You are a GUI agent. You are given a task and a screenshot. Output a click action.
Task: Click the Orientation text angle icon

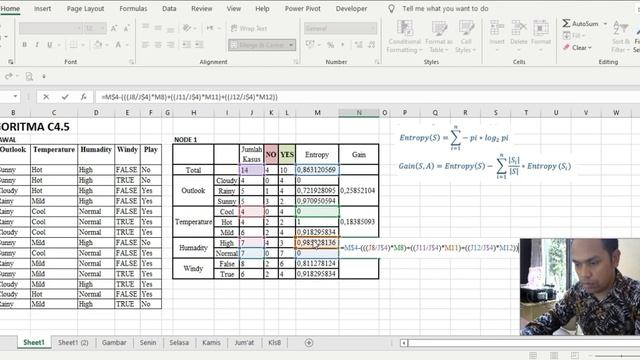[187, 28]
